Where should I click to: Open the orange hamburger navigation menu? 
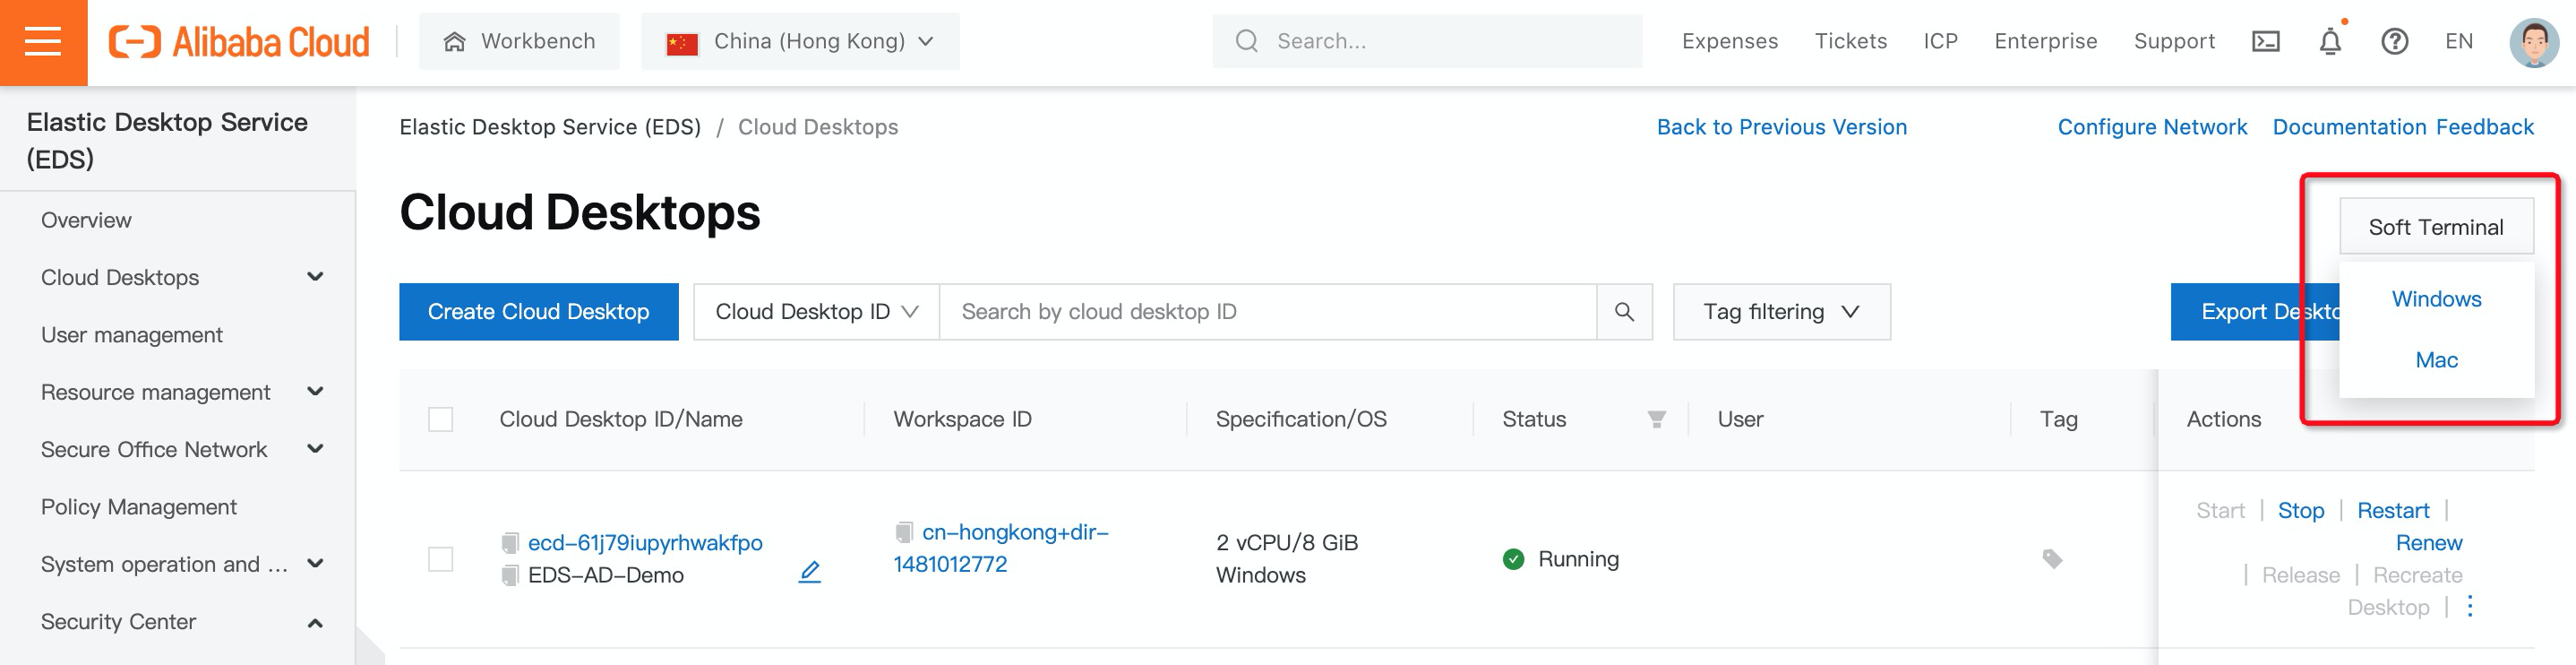(43, 42)
